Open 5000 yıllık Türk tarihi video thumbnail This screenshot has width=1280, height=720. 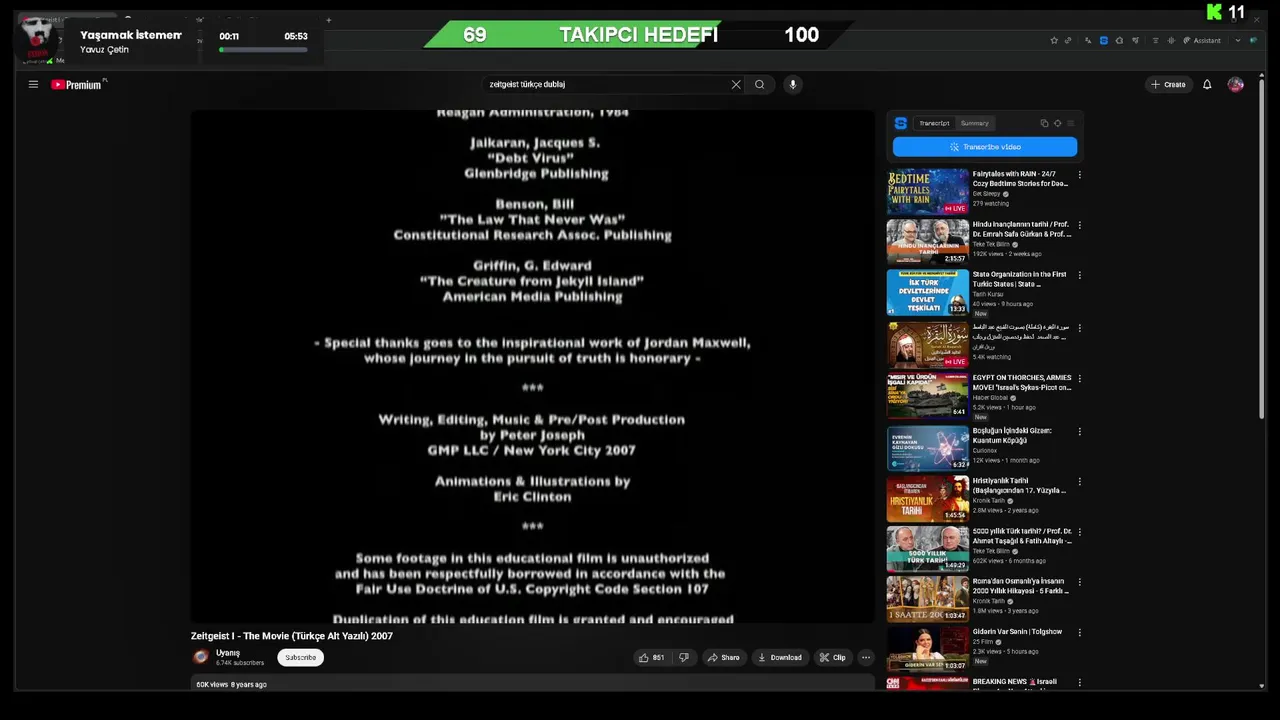coord(928,549)
